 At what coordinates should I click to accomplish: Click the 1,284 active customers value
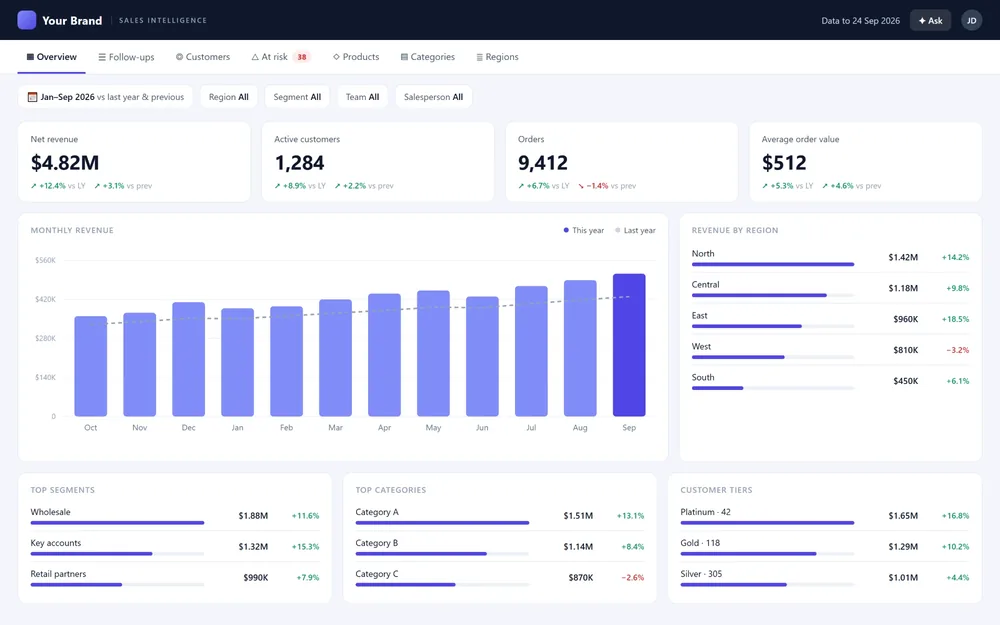[299, 163]
